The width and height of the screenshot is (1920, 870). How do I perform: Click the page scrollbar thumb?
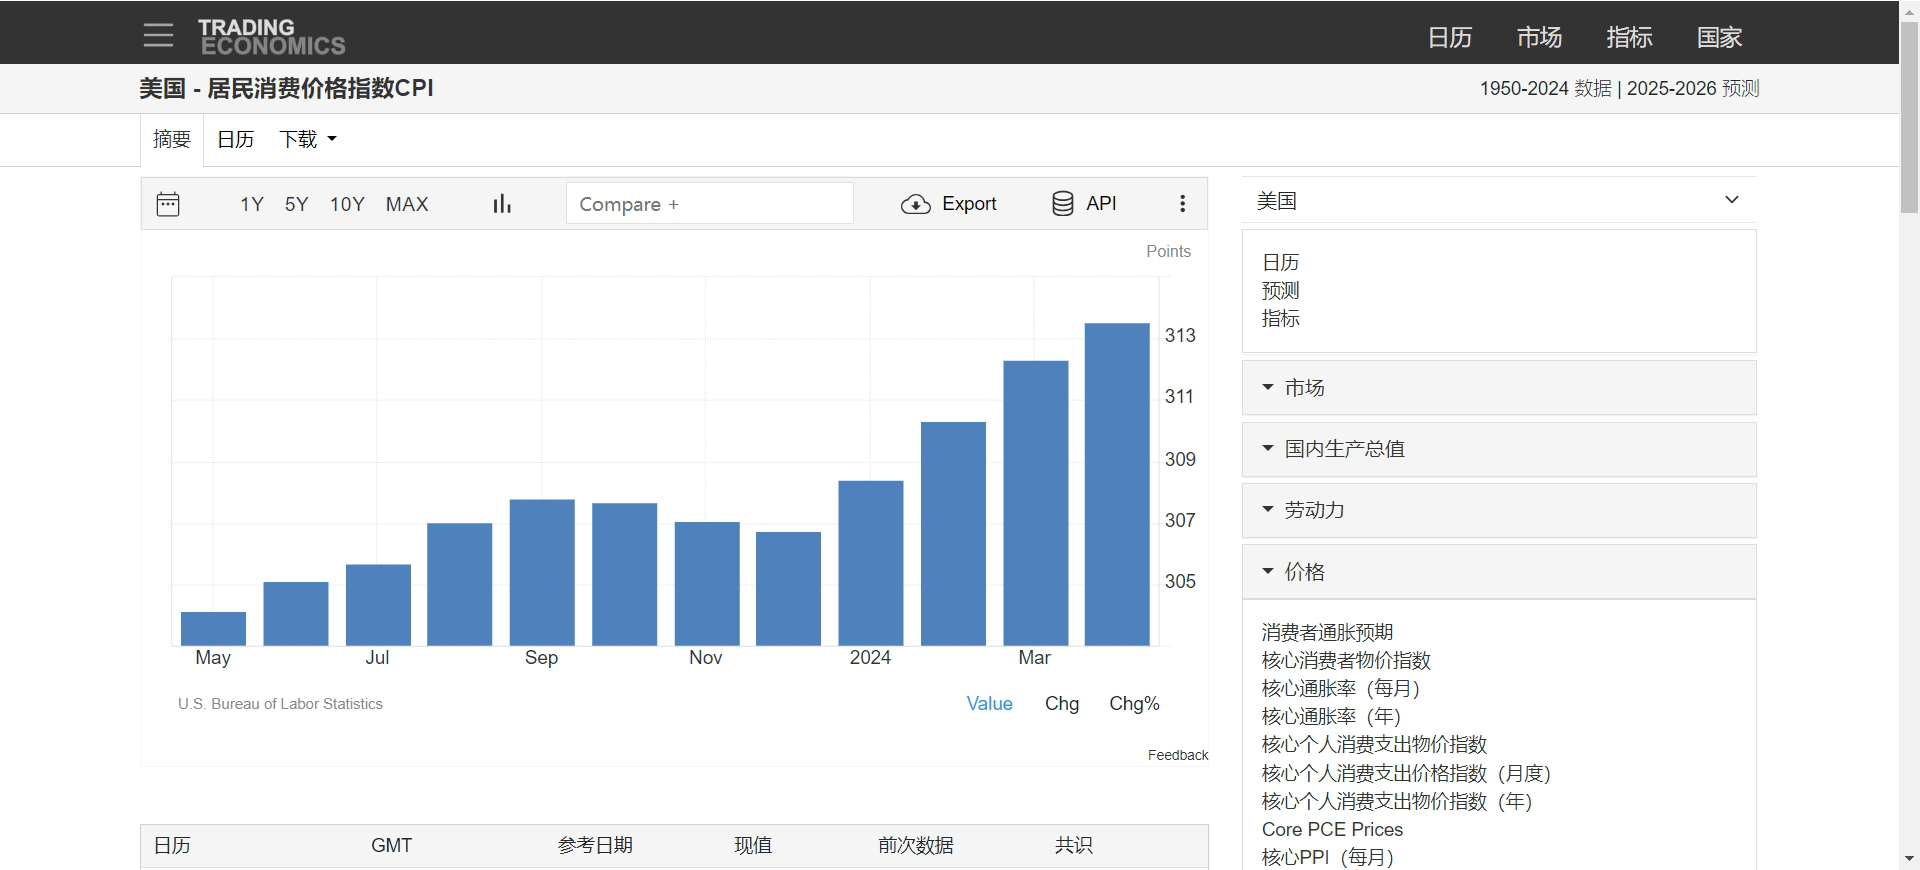point(1909,118)
